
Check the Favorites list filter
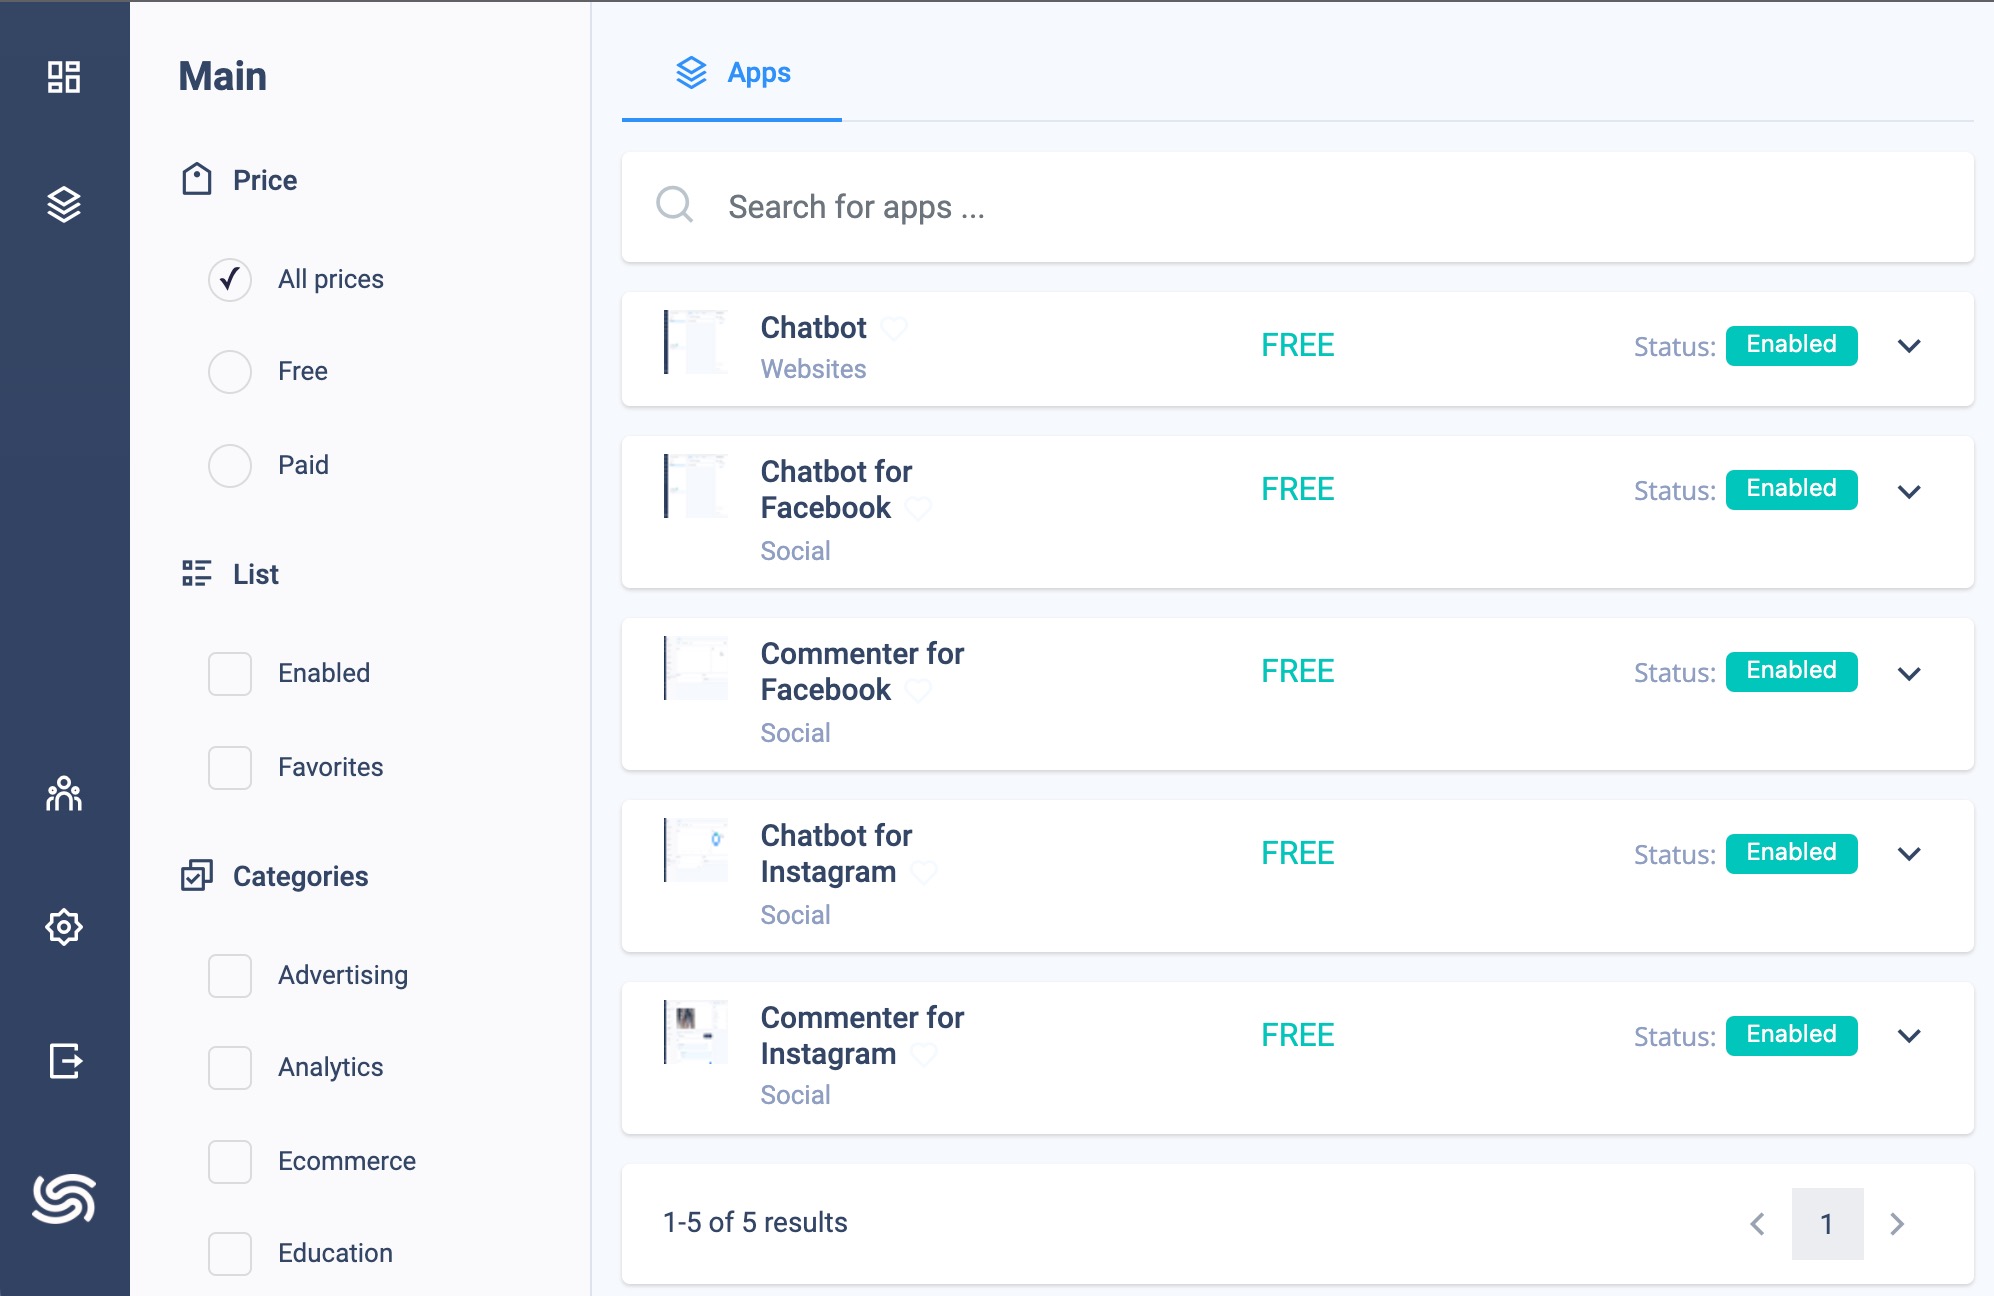pyautogui.click(x=230, y=768)
